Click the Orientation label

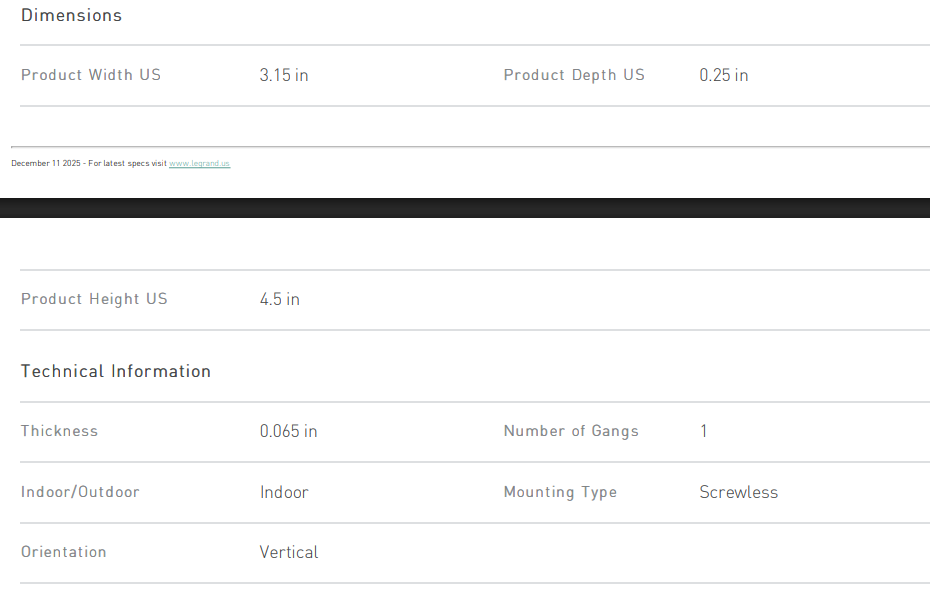point(64,552)
